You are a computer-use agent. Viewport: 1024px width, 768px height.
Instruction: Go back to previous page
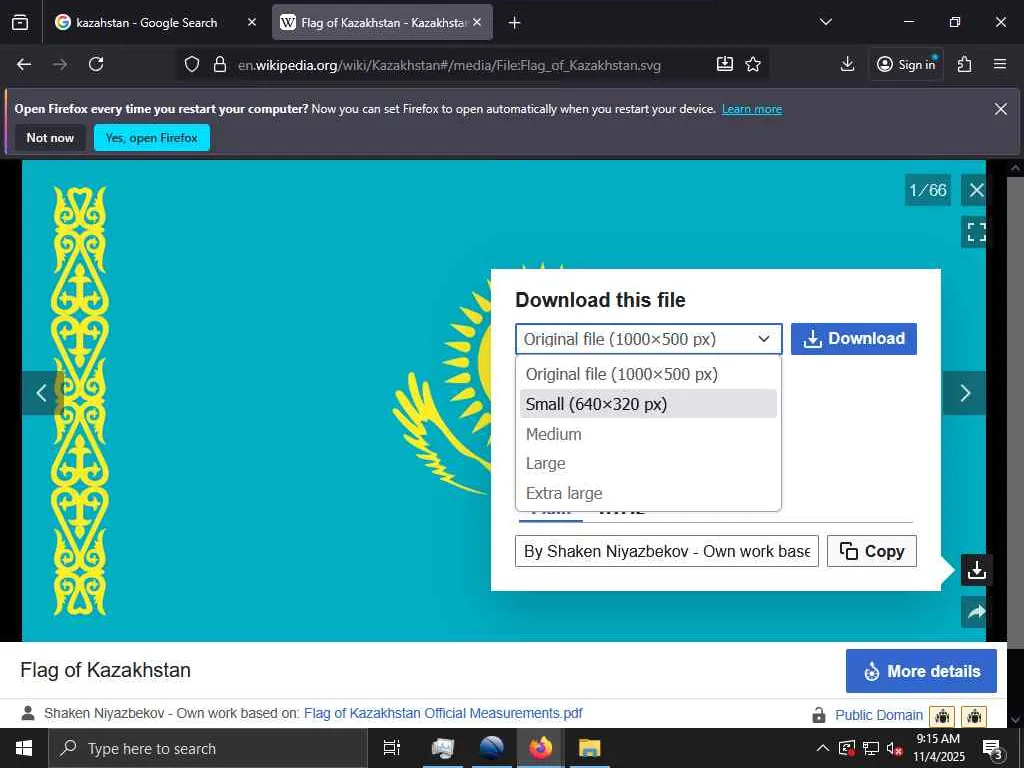tap(24, 64)
